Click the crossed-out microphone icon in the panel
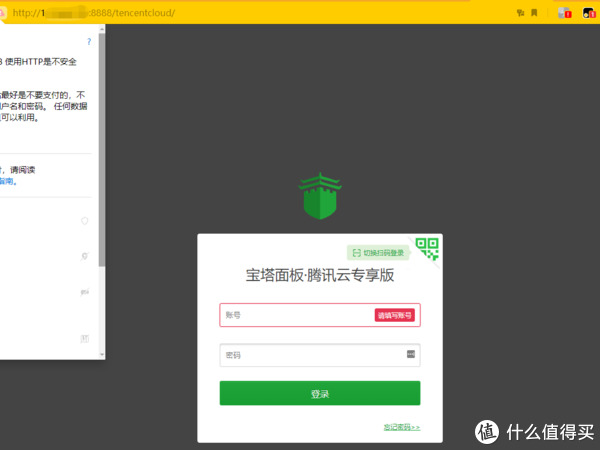This screenshot has width=600, height=450. point(85,256)
